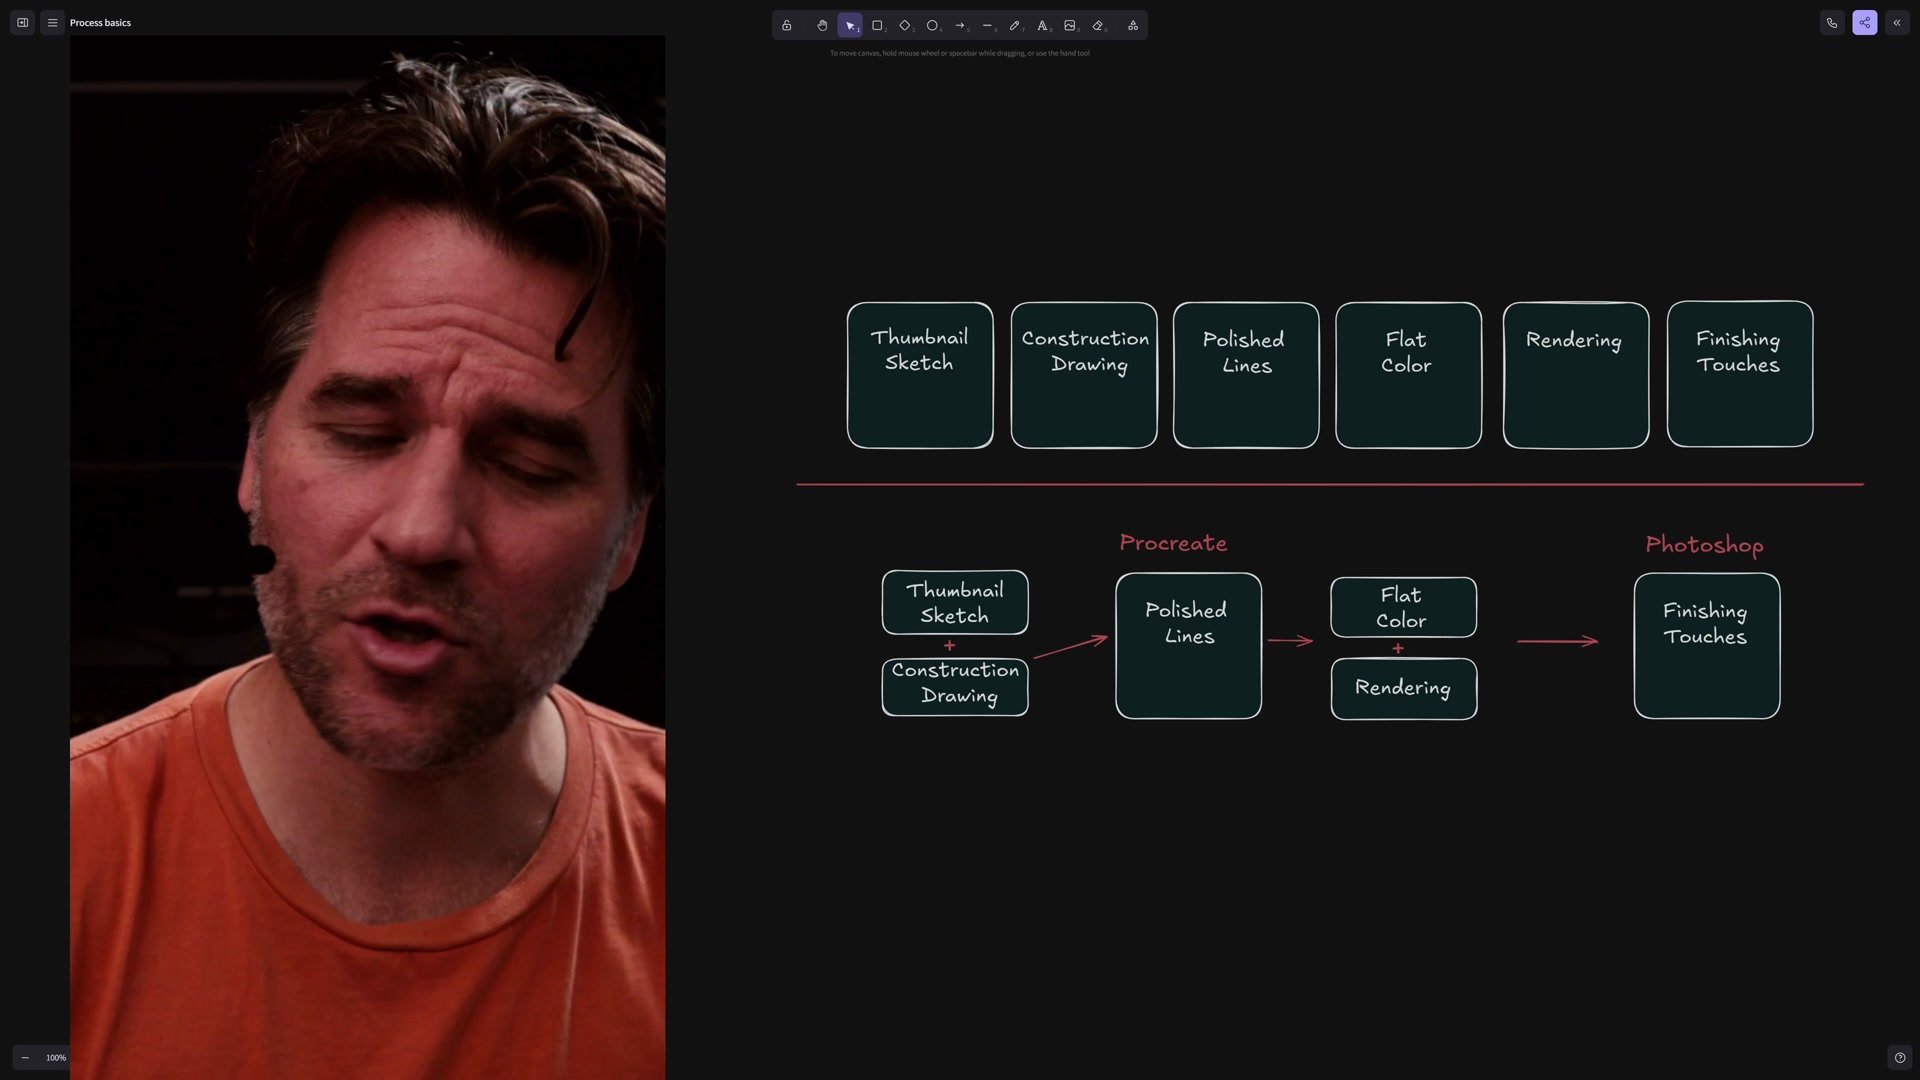Insert an image onto the canvas
The width and height of the screenshot is (1920, 1080).
coord(1070,25)
